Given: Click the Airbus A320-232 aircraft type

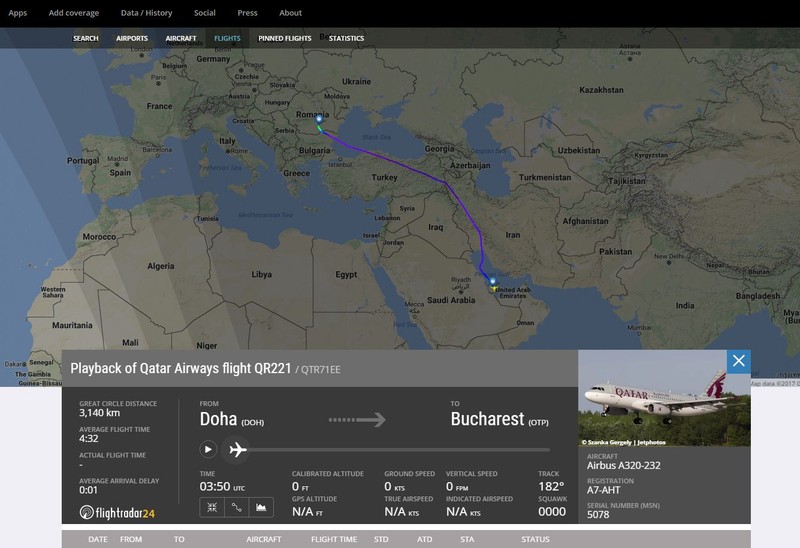Looking at the screenshot, I should (x=623, y=465).
